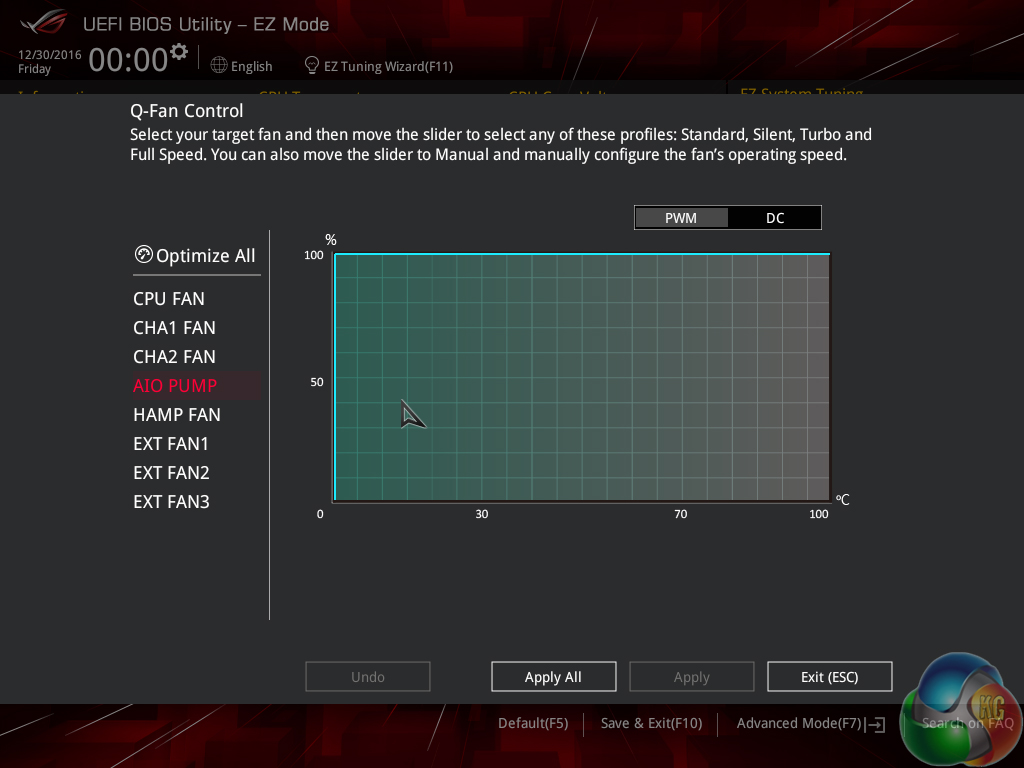
Task: Click the Undo button
Action: (x=368, y=677)
